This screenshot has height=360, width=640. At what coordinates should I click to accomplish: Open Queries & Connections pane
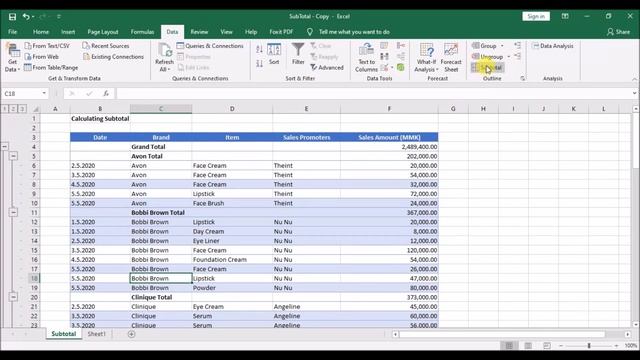[x=210, y=46]
